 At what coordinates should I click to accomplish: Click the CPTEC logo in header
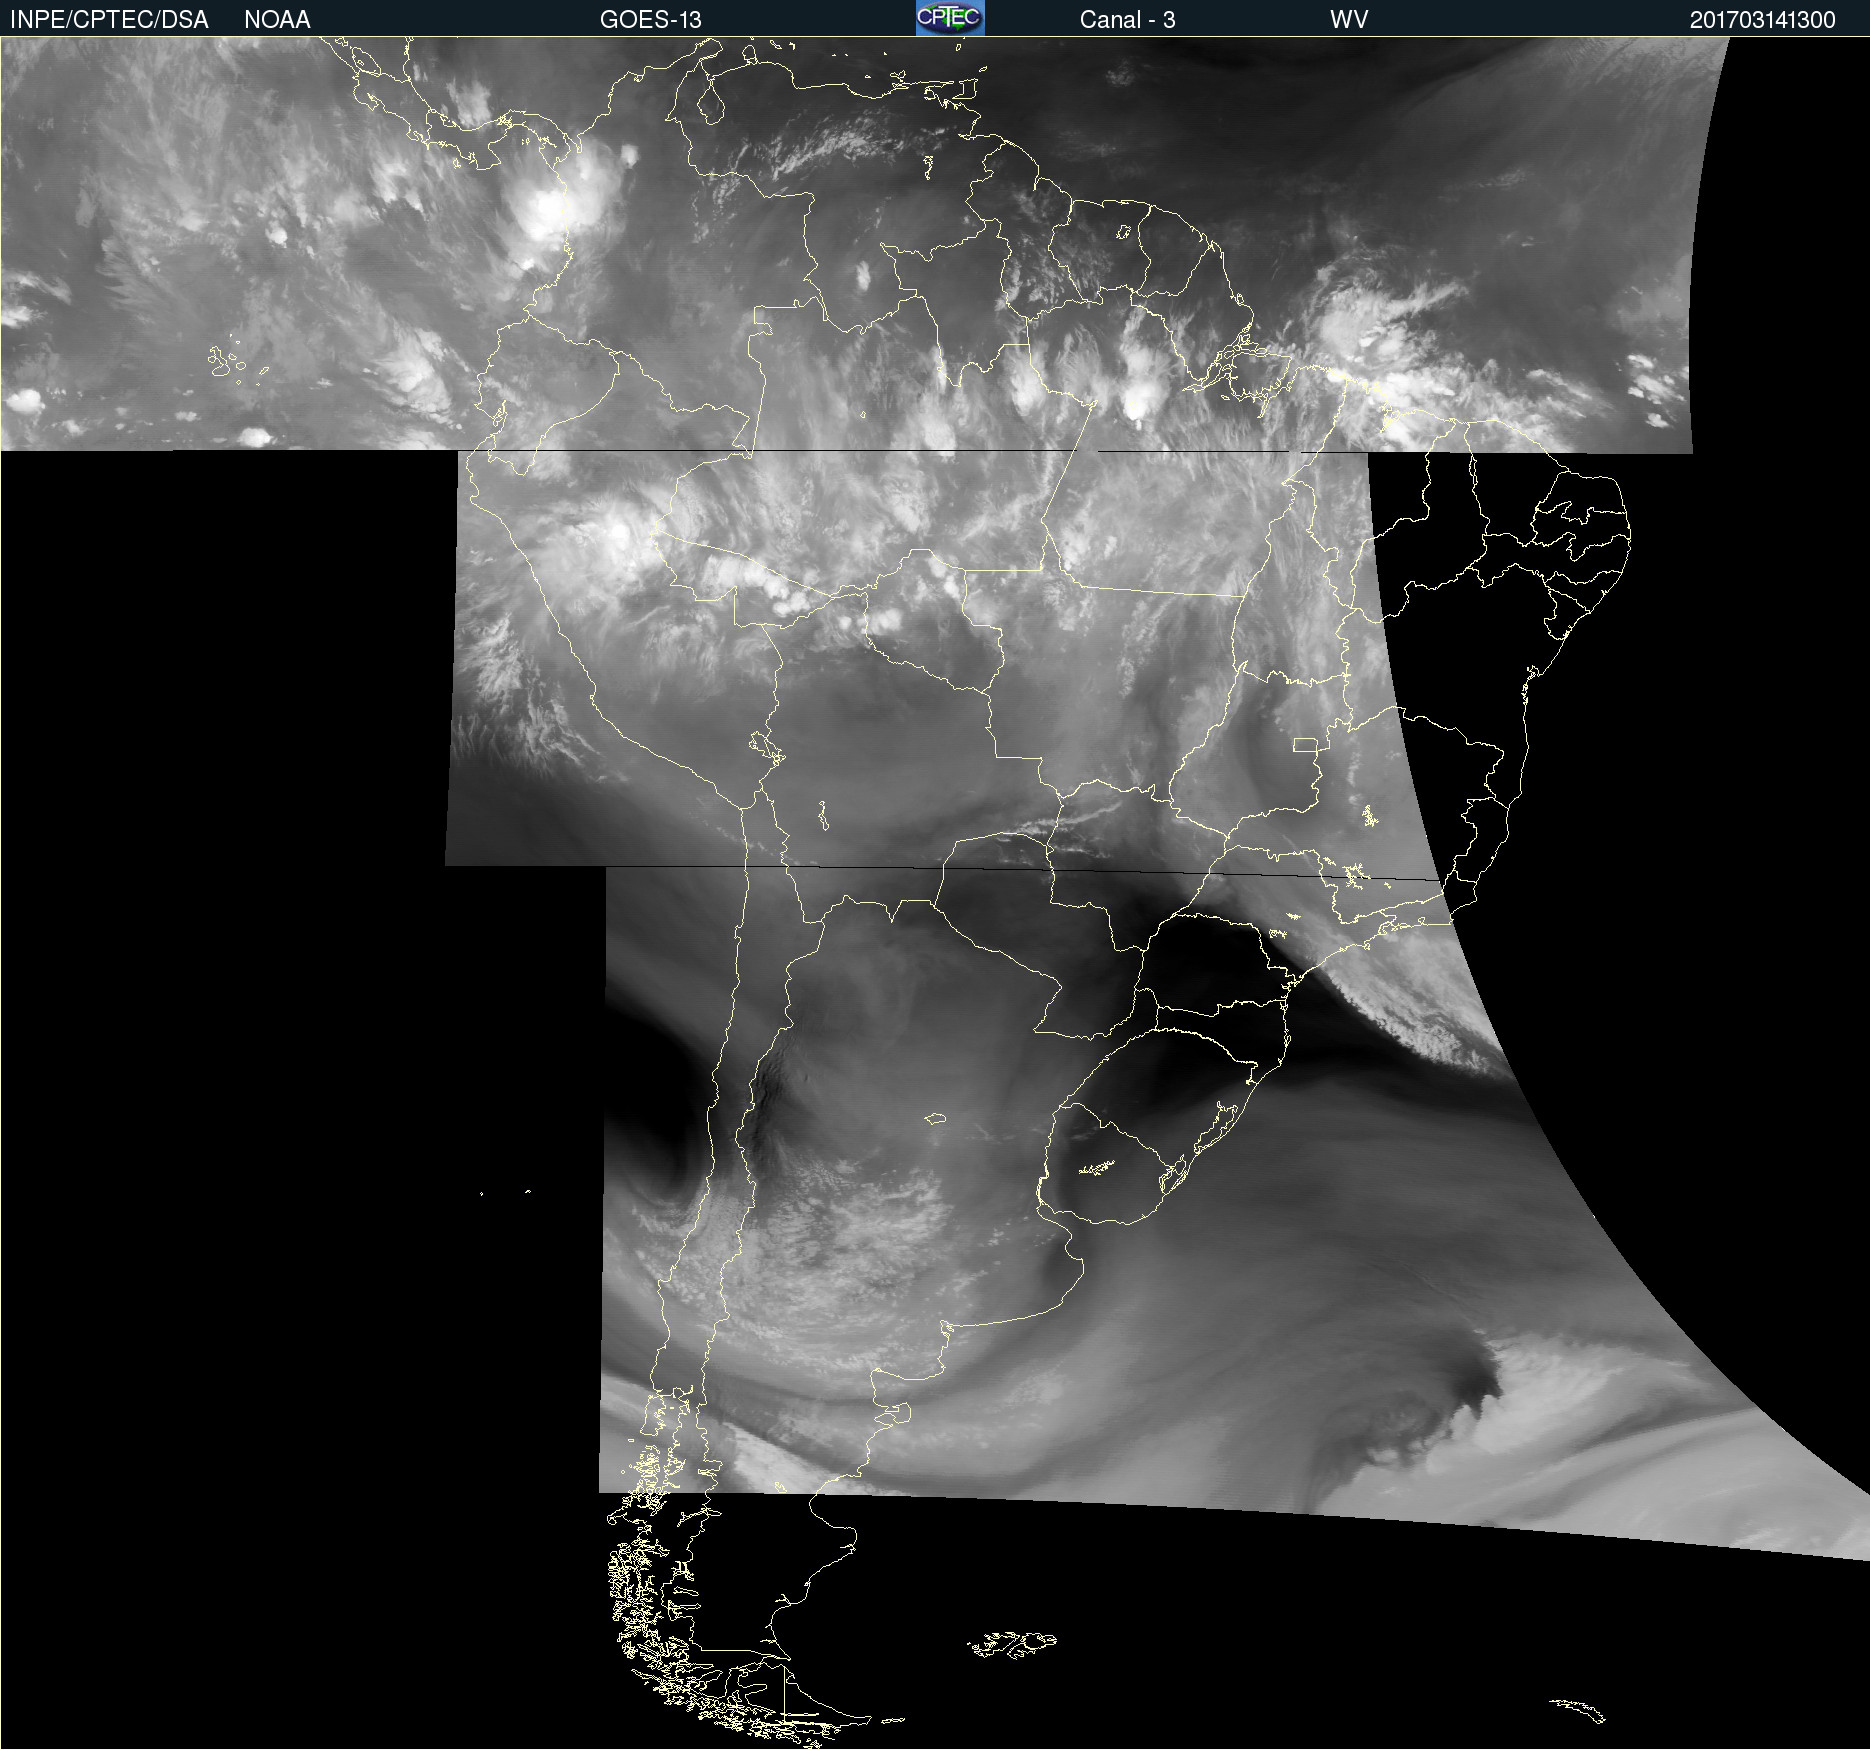point(950,18)
